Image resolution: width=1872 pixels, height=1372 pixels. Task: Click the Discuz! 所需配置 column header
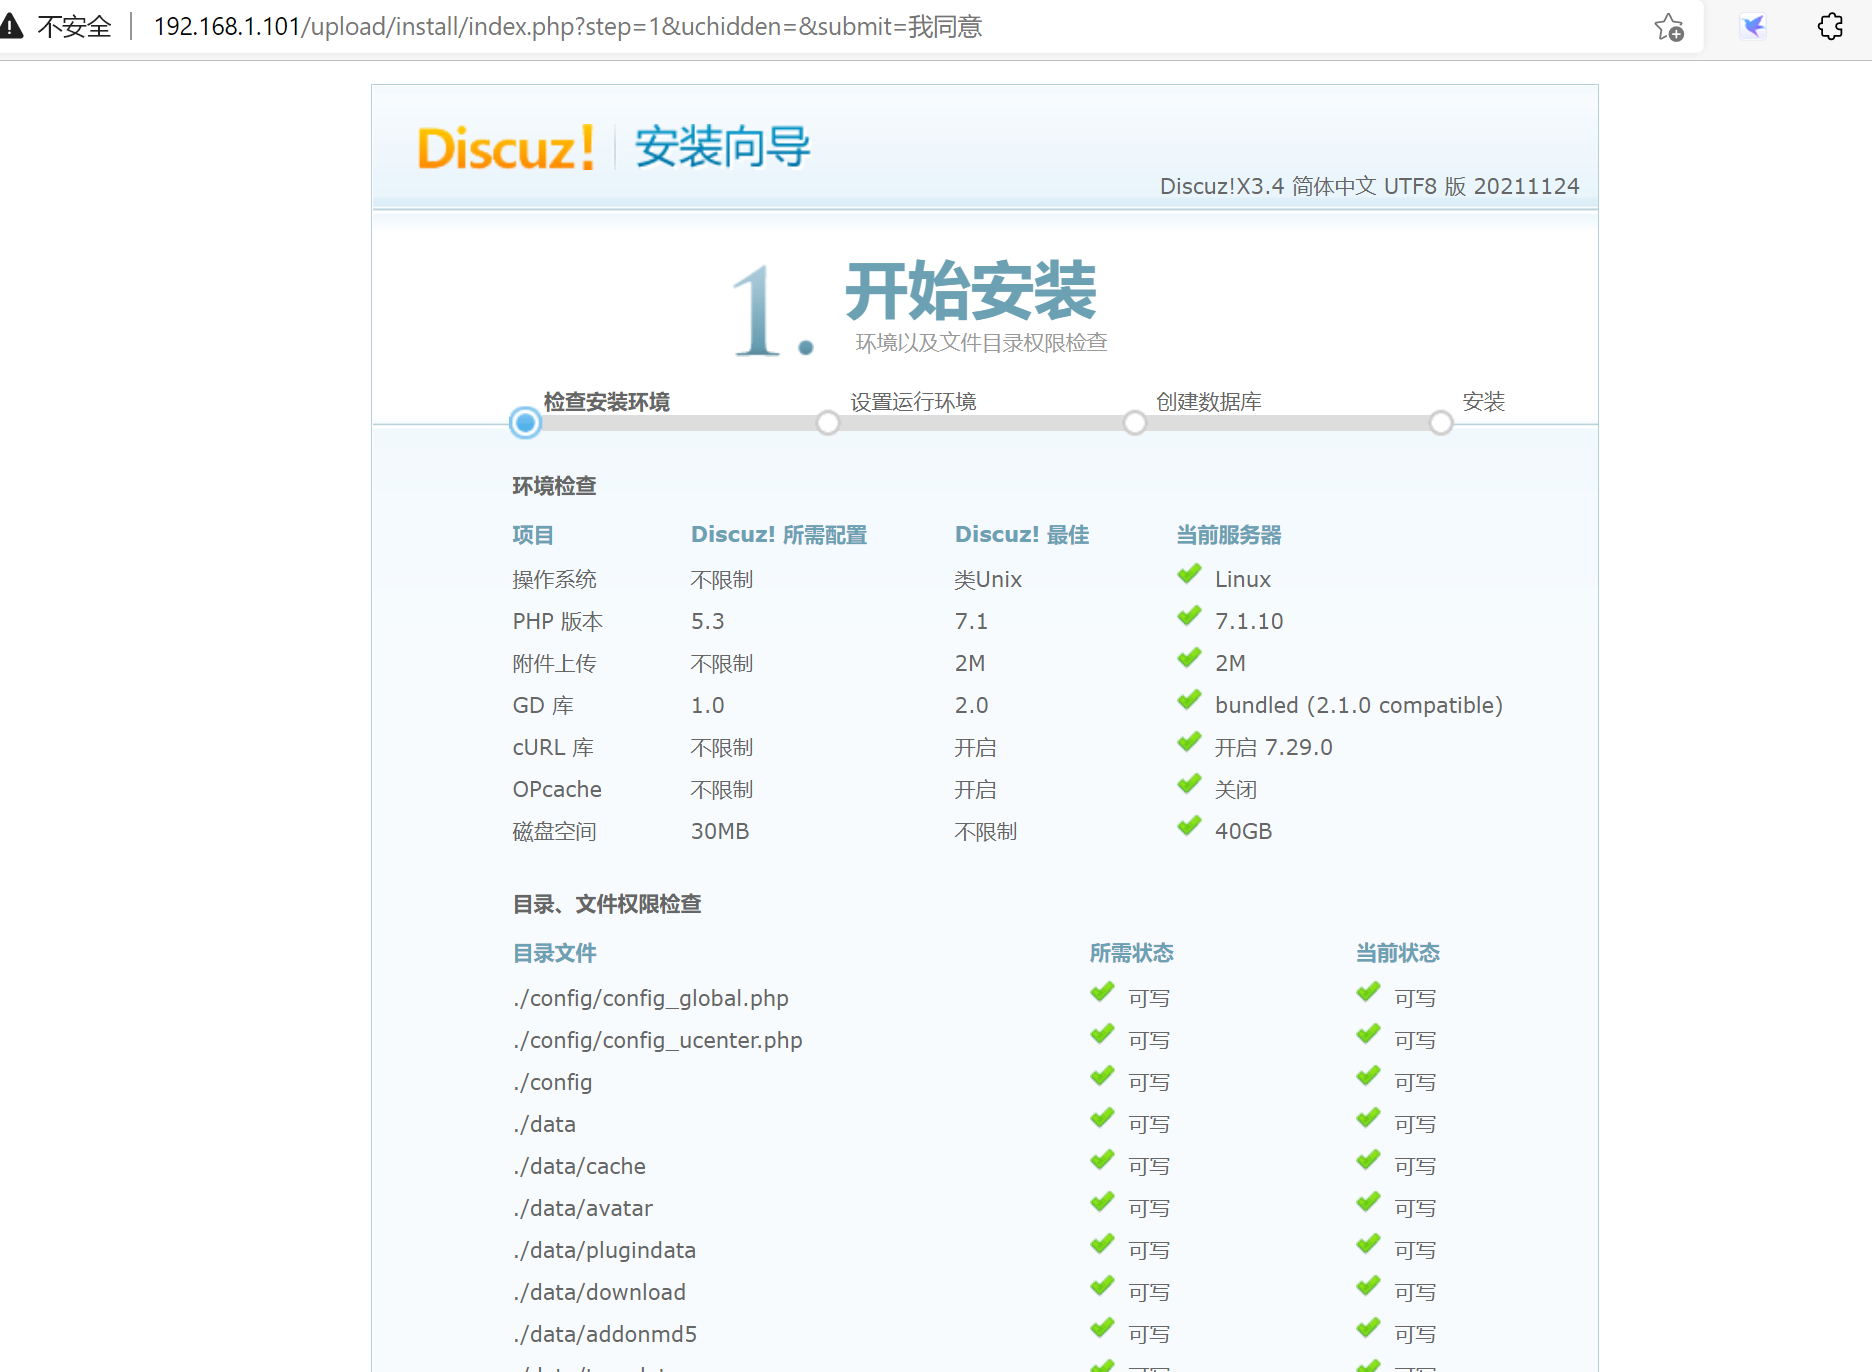click(x=779, y=535)
